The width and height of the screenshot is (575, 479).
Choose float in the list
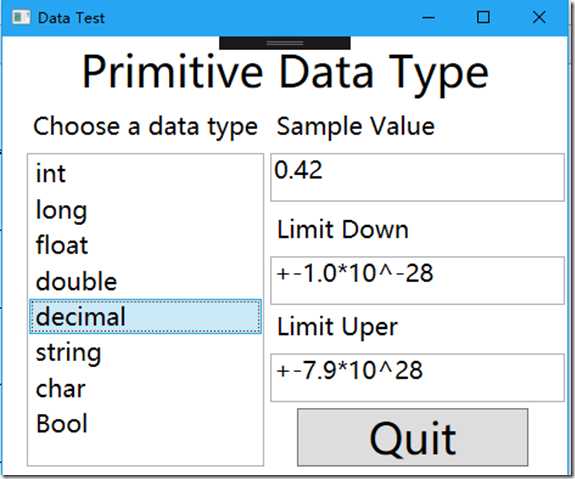tap(145, 245)
